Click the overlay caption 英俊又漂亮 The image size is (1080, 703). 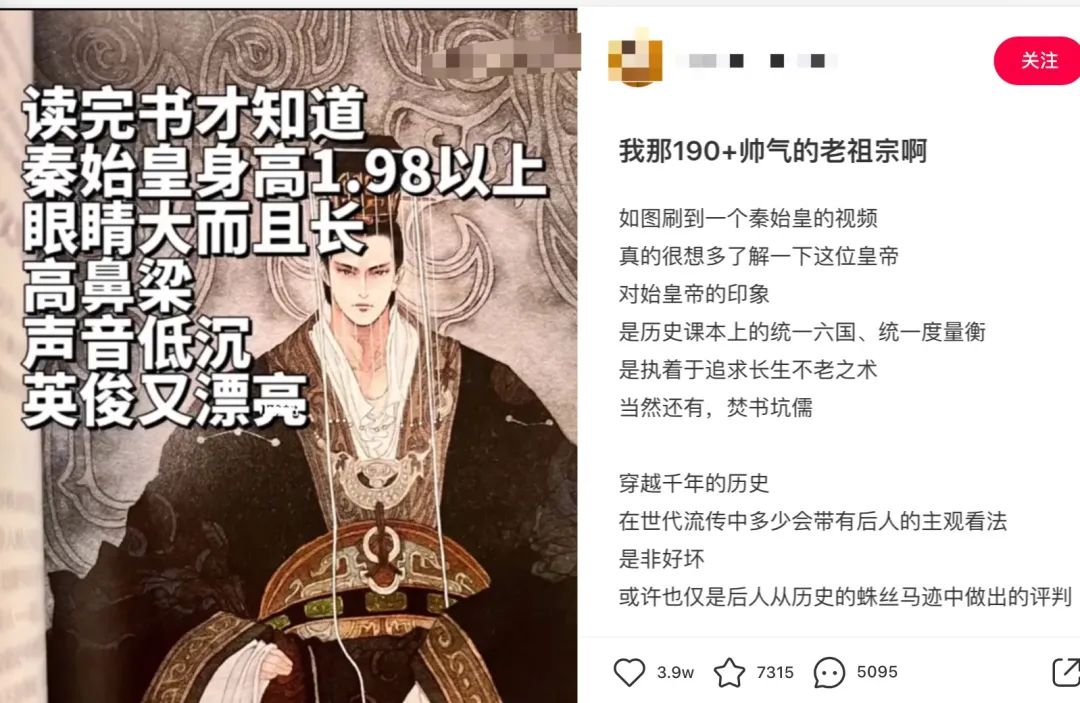click(x=165, y=400)
